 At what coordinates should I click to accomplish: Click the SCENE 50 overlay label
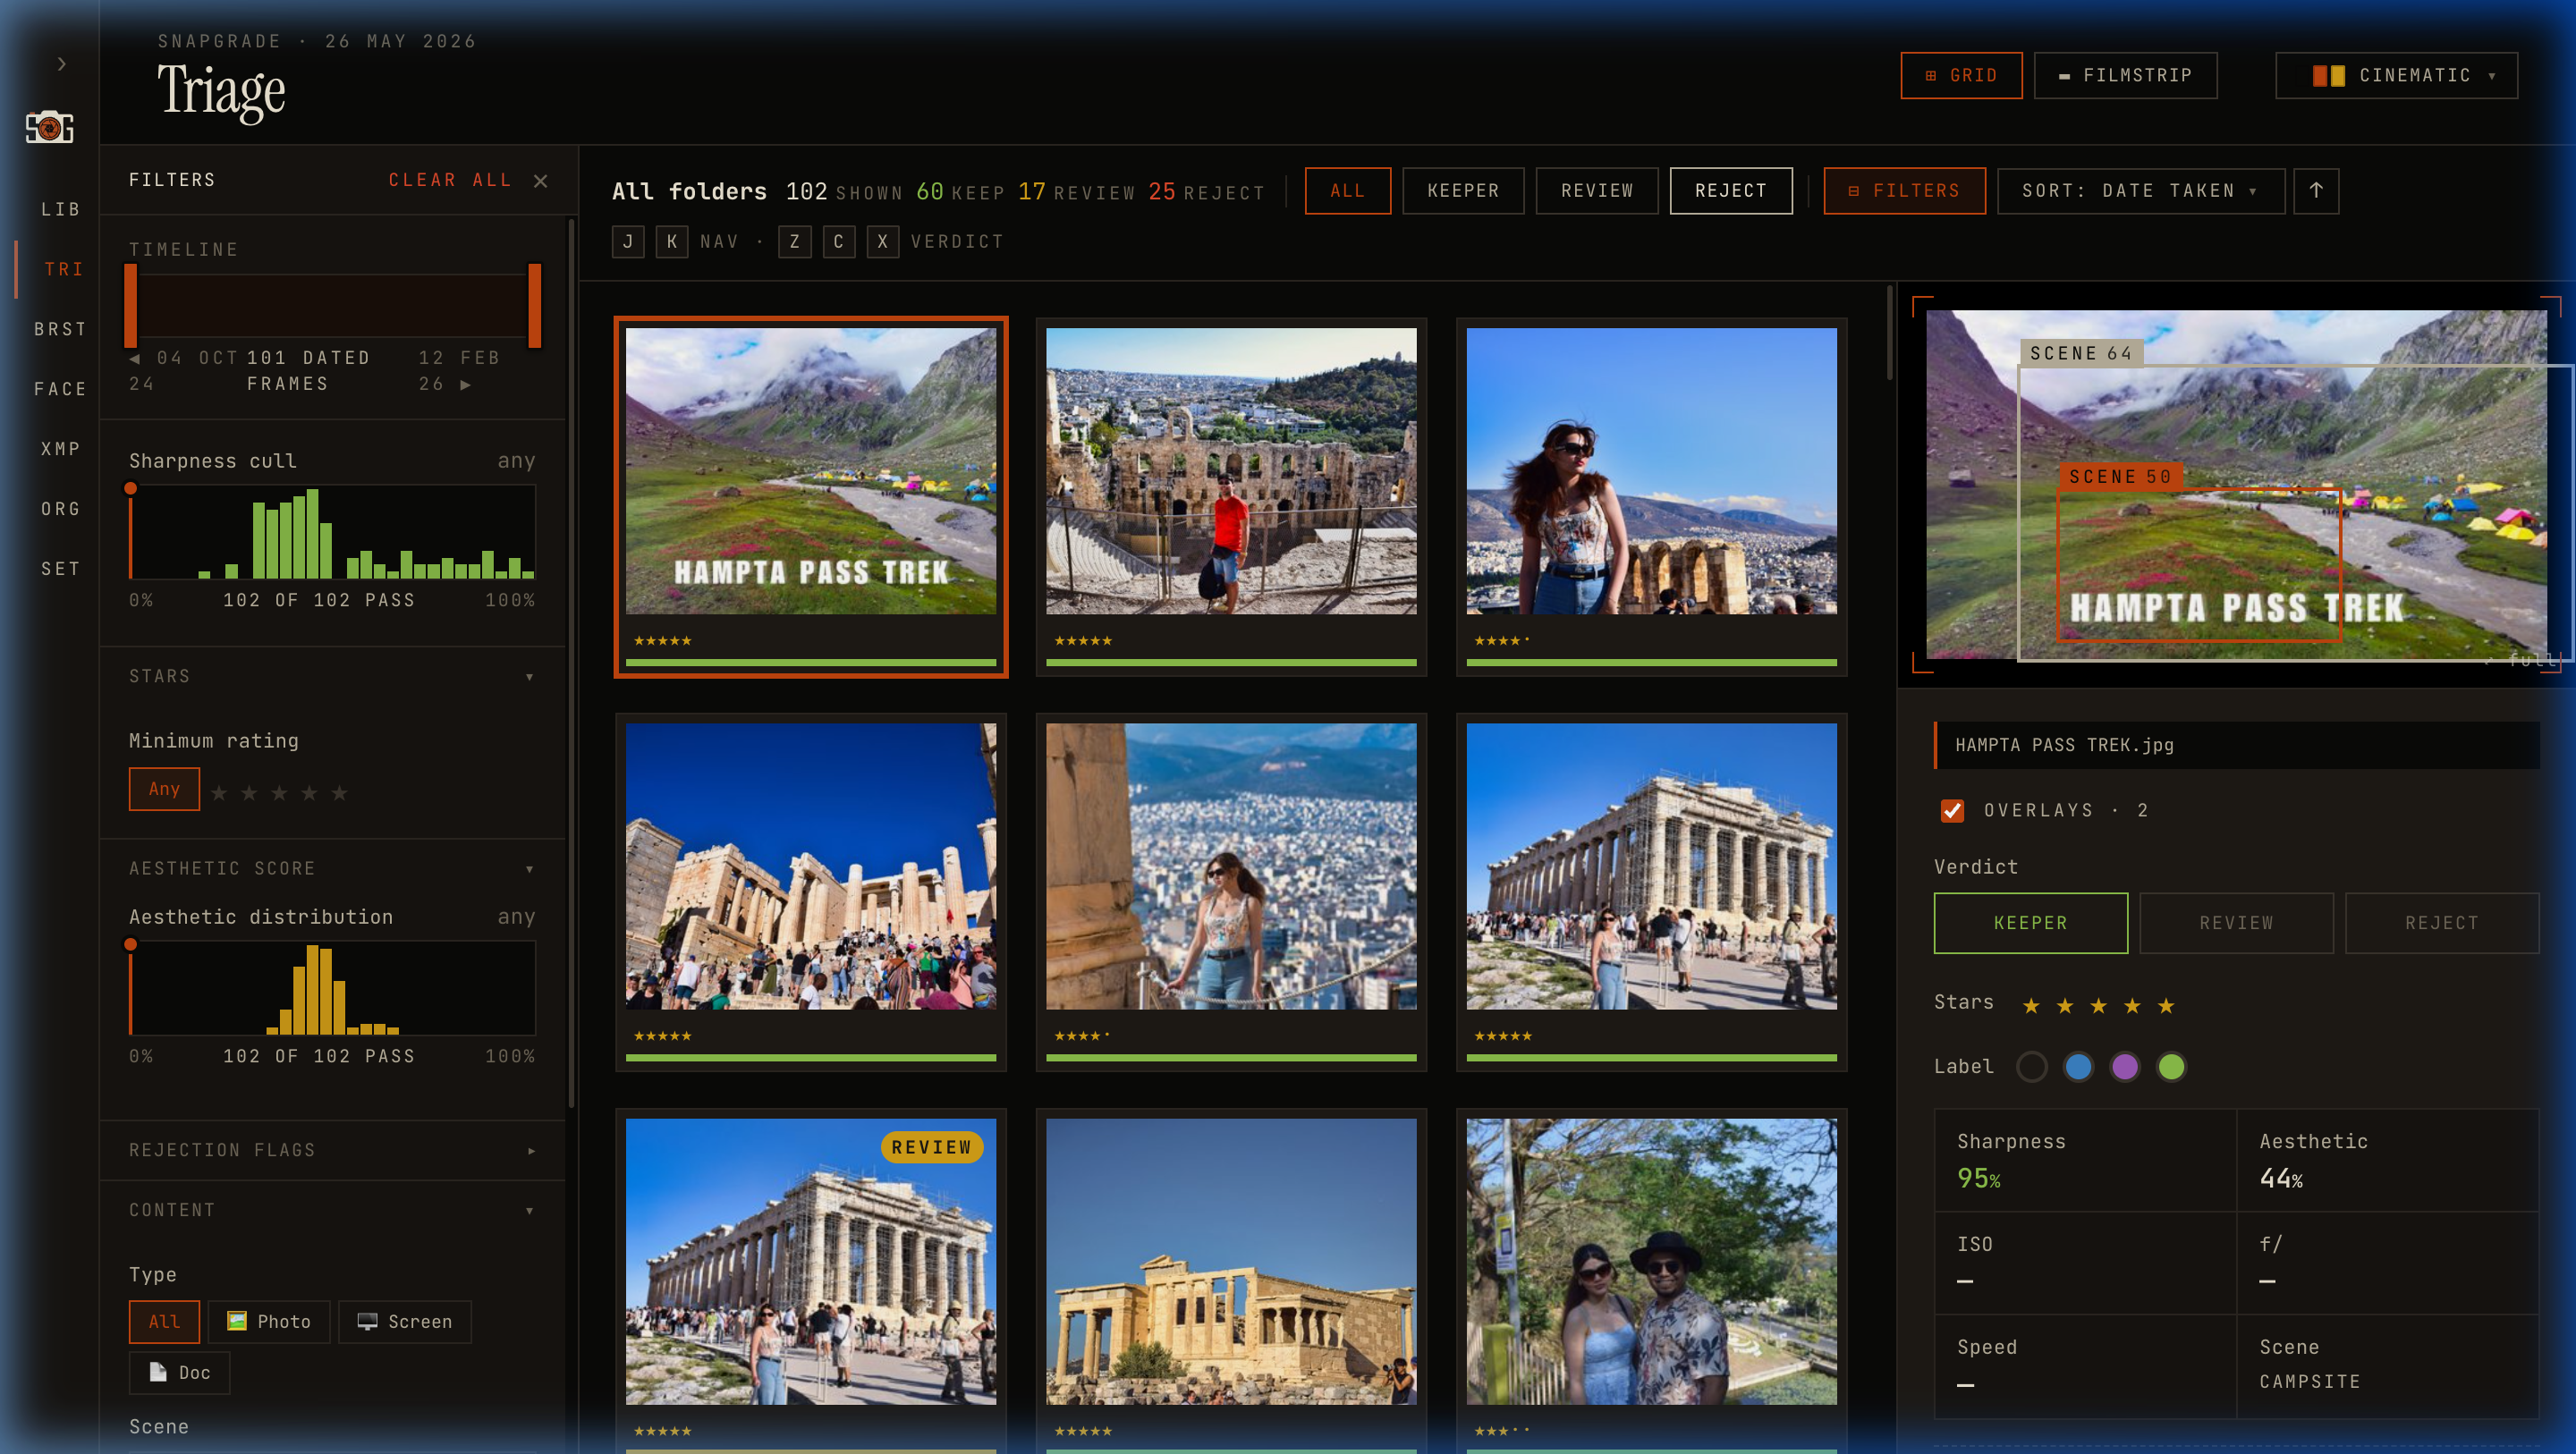[2120, 477]
